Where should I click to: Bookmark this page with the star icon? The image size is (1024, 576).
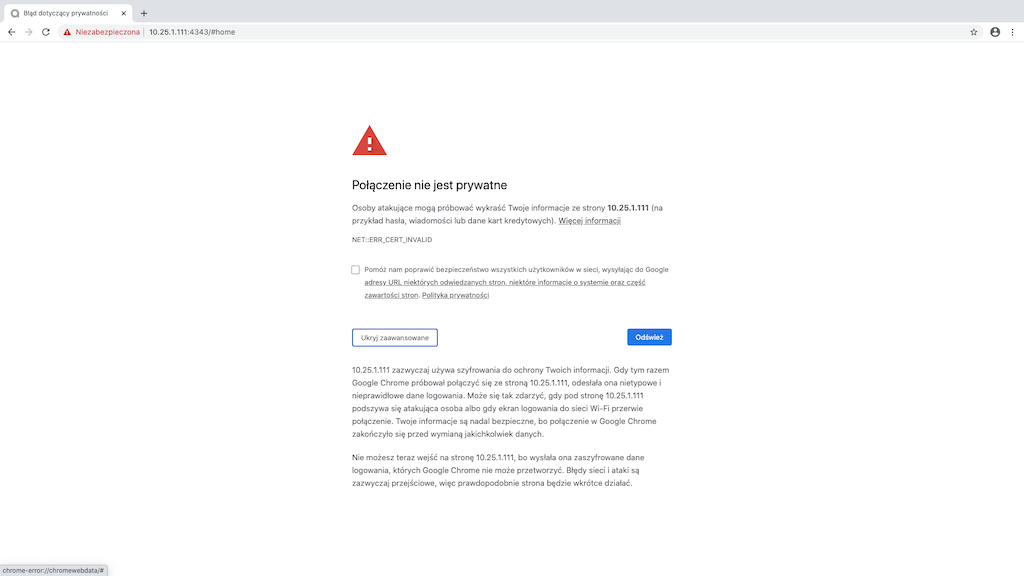[x=974, y=32]
